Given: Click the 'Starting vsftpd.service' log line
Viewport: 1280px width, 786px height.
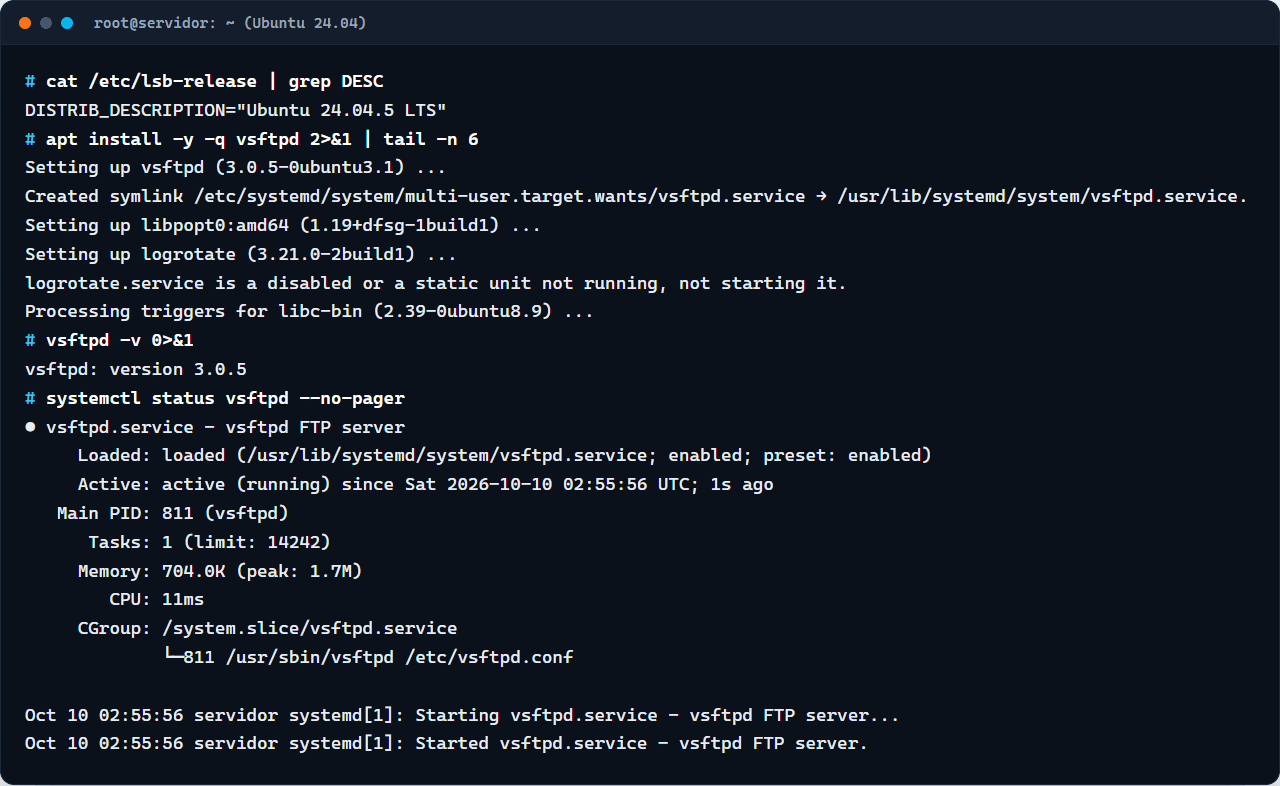Looking at the screenshot, I should (462, 715).
